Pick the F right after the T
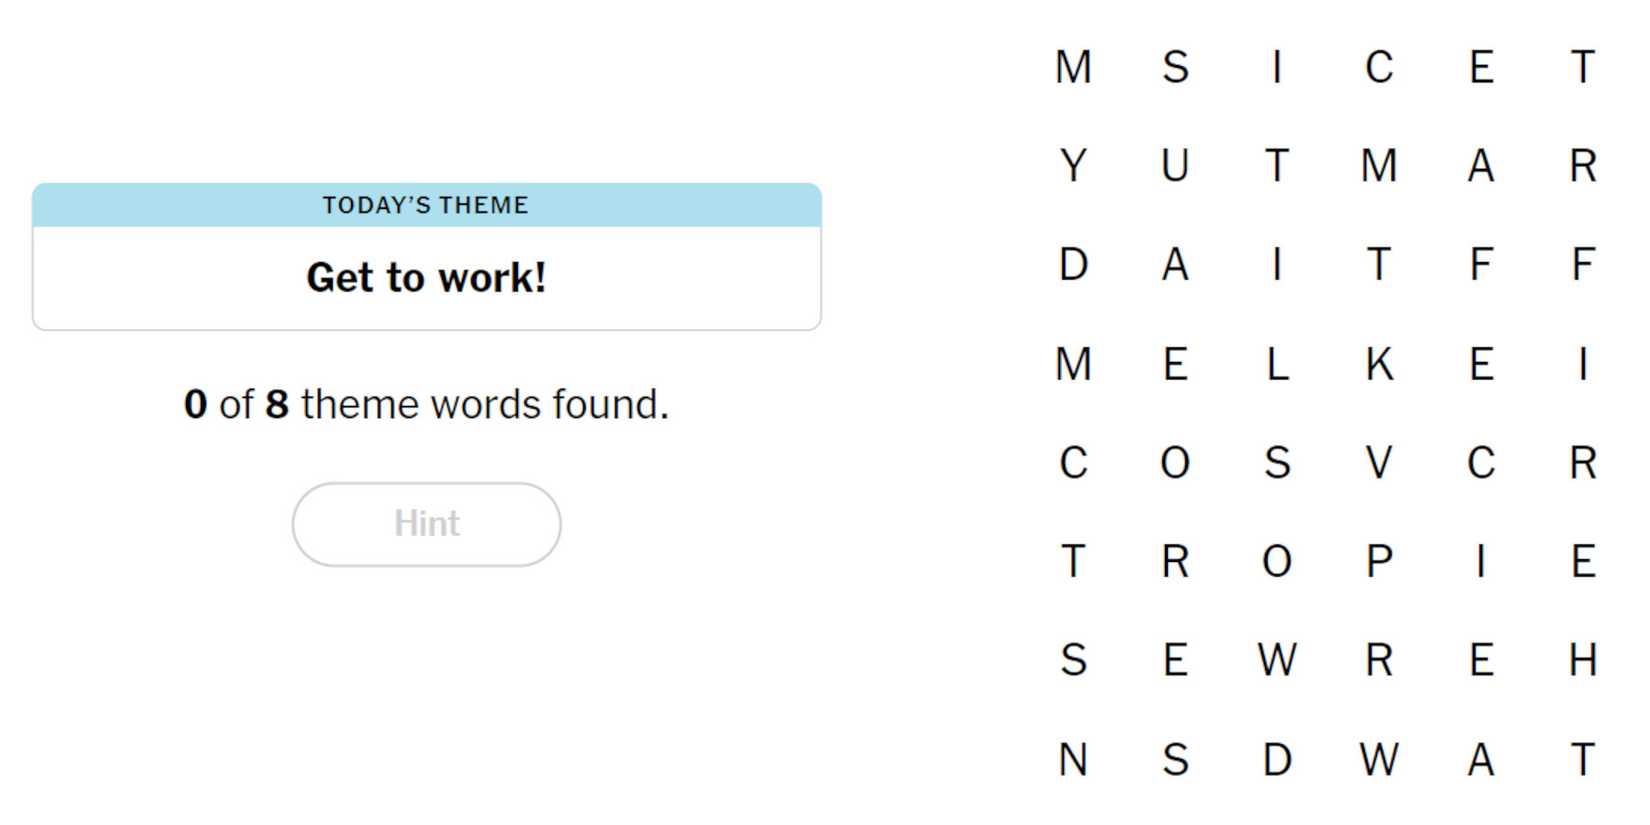Viewport: 1650px width, 825px height. click(1481, 265)
